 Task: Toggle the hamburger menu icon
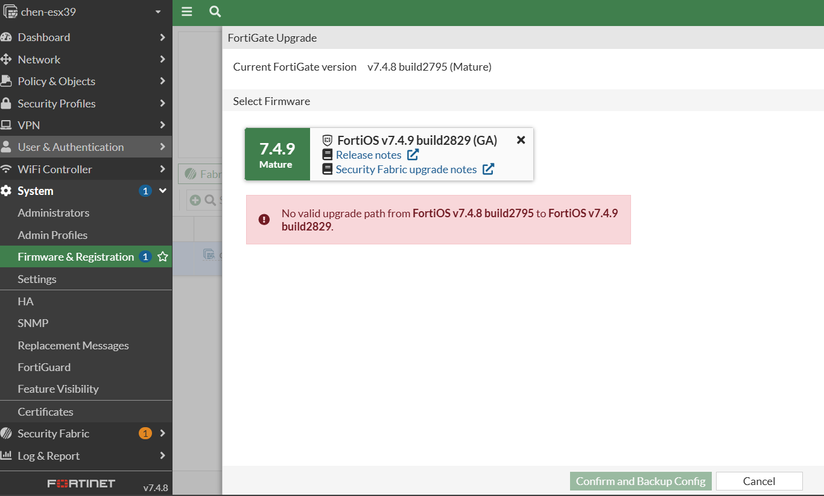tap(187, 12)
